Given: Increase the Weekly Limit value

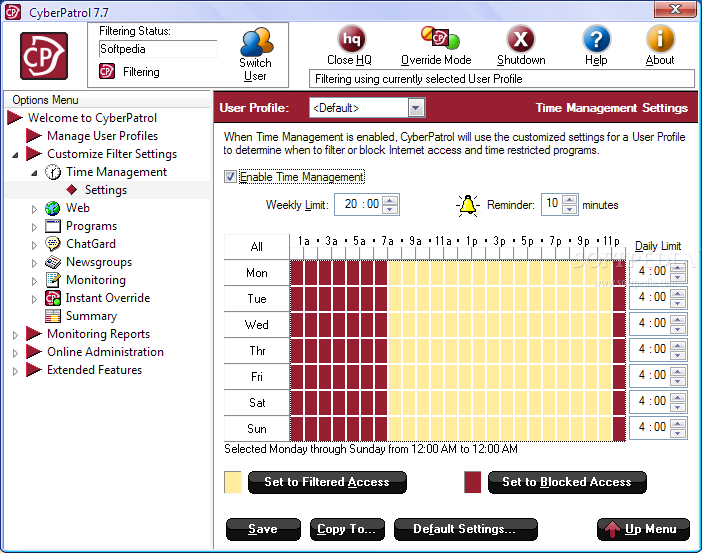Looking at the screenshot, I should (x=390, y=200).
